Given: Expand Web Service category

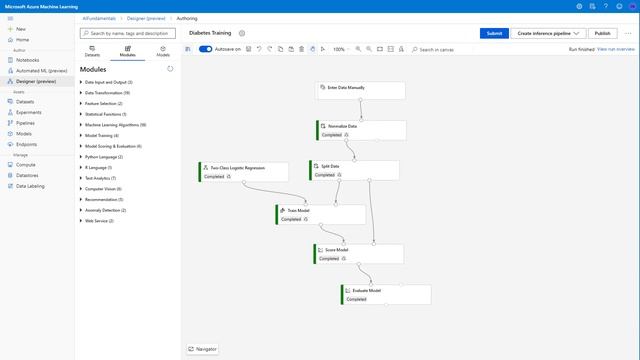Looking at the screenshot, I should click(x=96, y=220).
